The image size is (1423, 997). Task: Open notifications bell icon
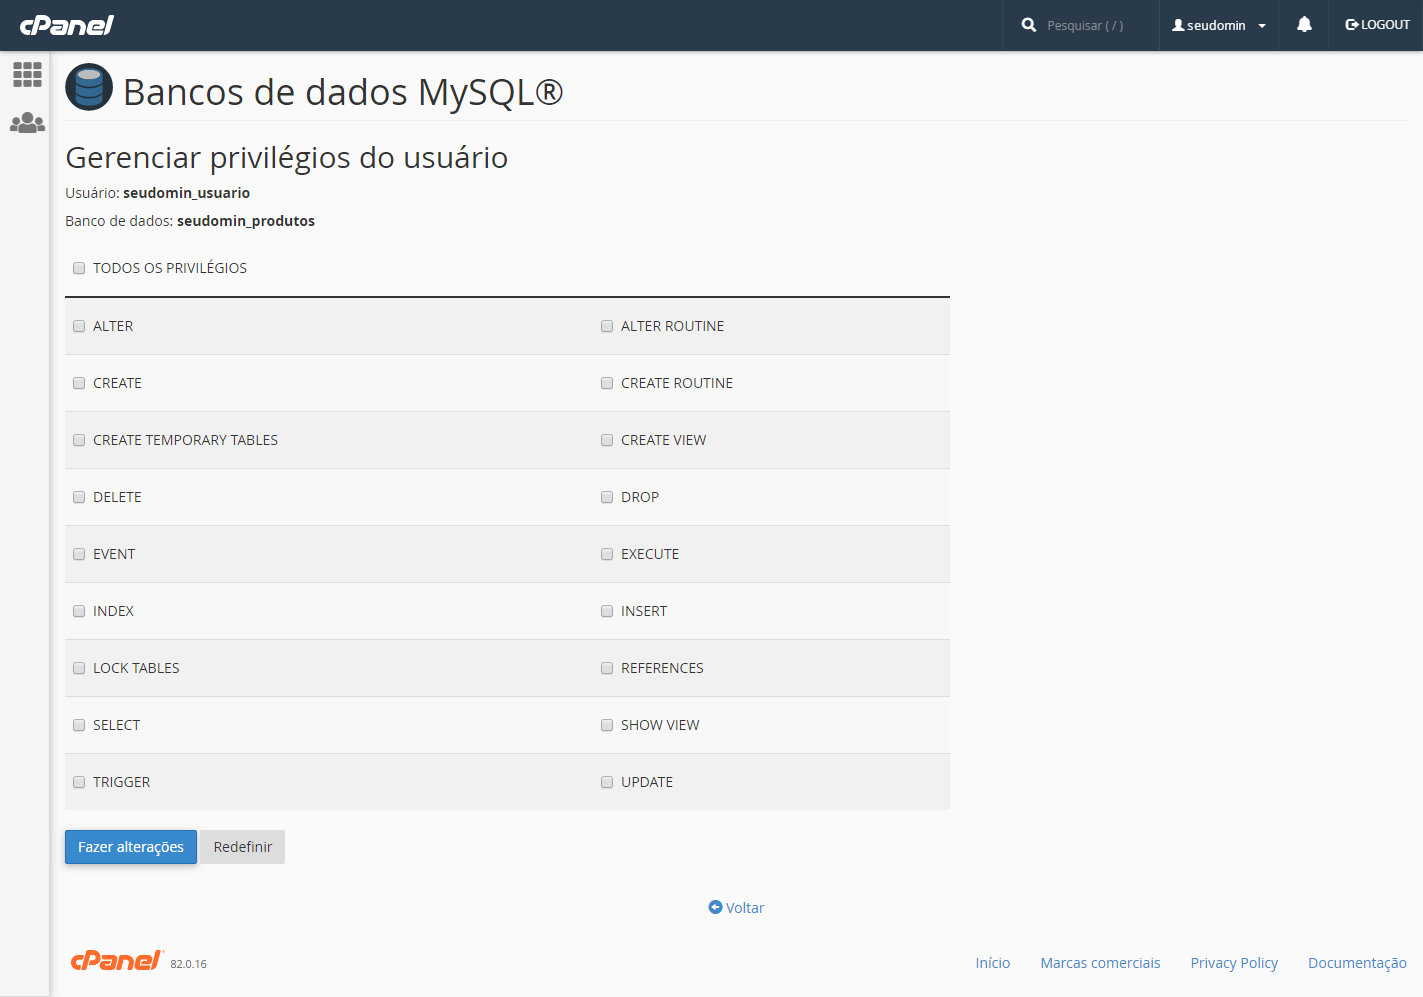tap(1304, 24)
